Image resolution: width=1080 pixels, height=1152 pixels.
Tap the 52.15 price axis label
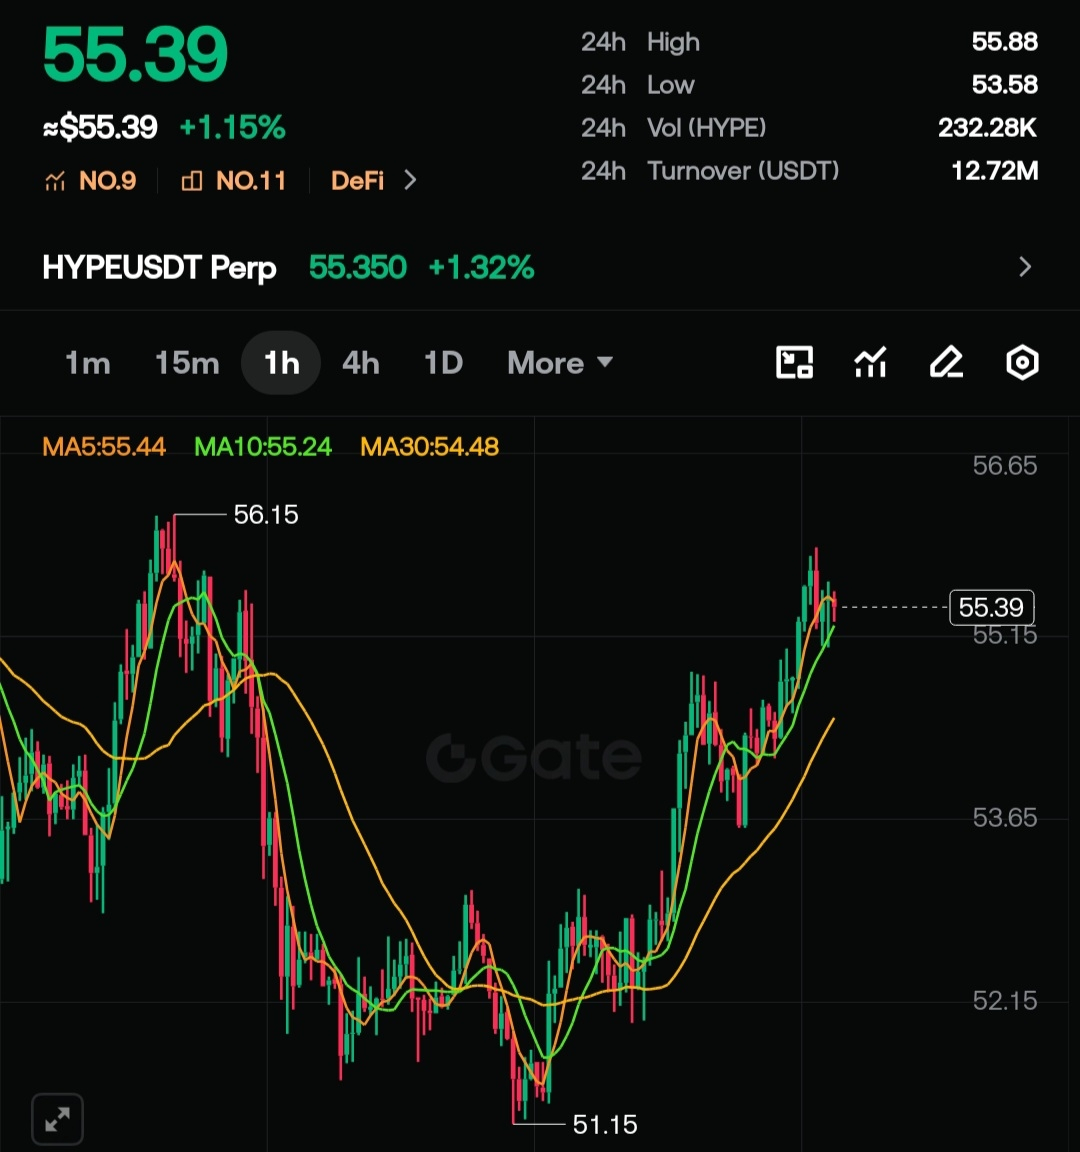click(x=1004, y=1001)
